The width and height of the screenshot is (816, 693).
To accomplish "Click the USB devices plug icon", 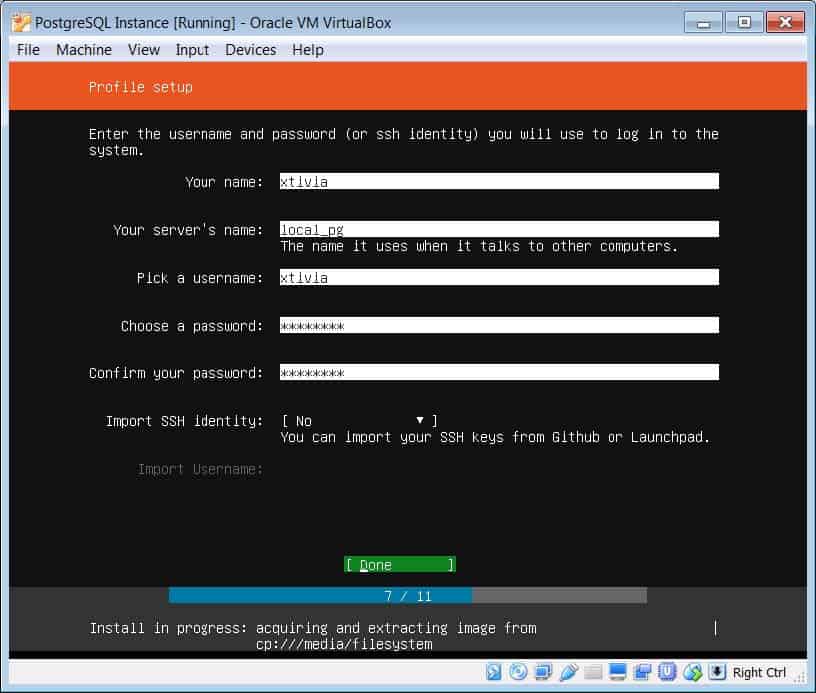I will [568, 672].
